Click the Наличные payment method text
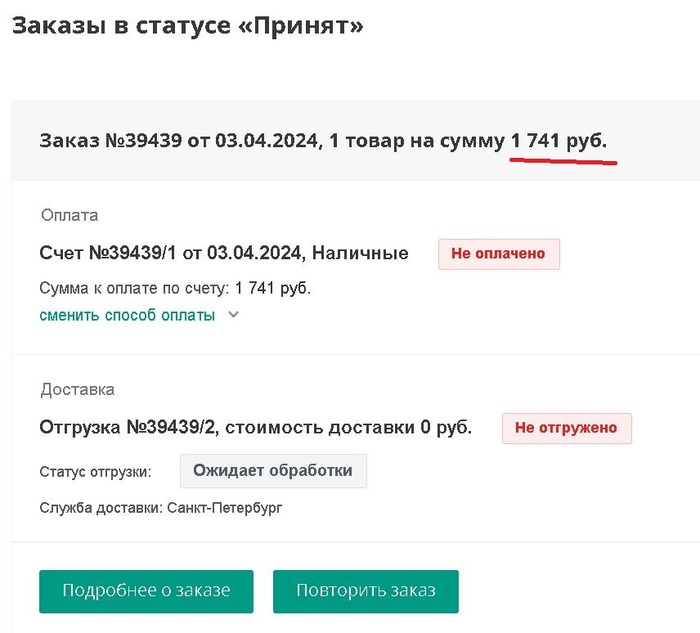This screenshot has width=700, height=633. 360,254
